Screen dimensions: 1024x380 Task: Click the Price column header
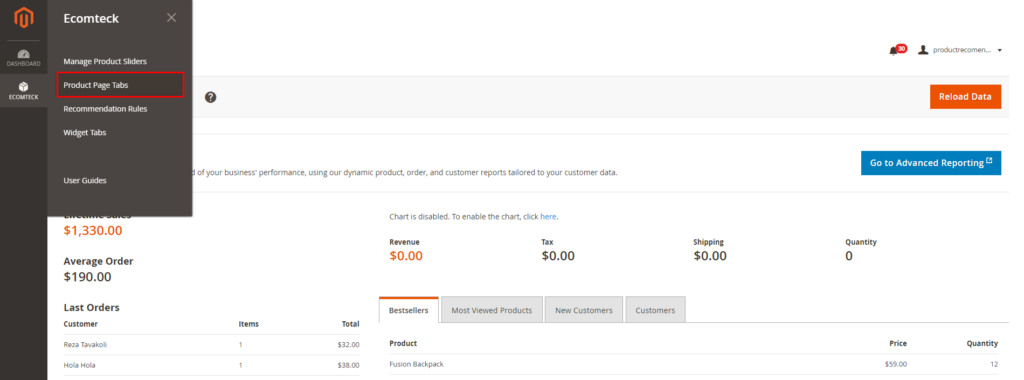click(x=899, y=343)
